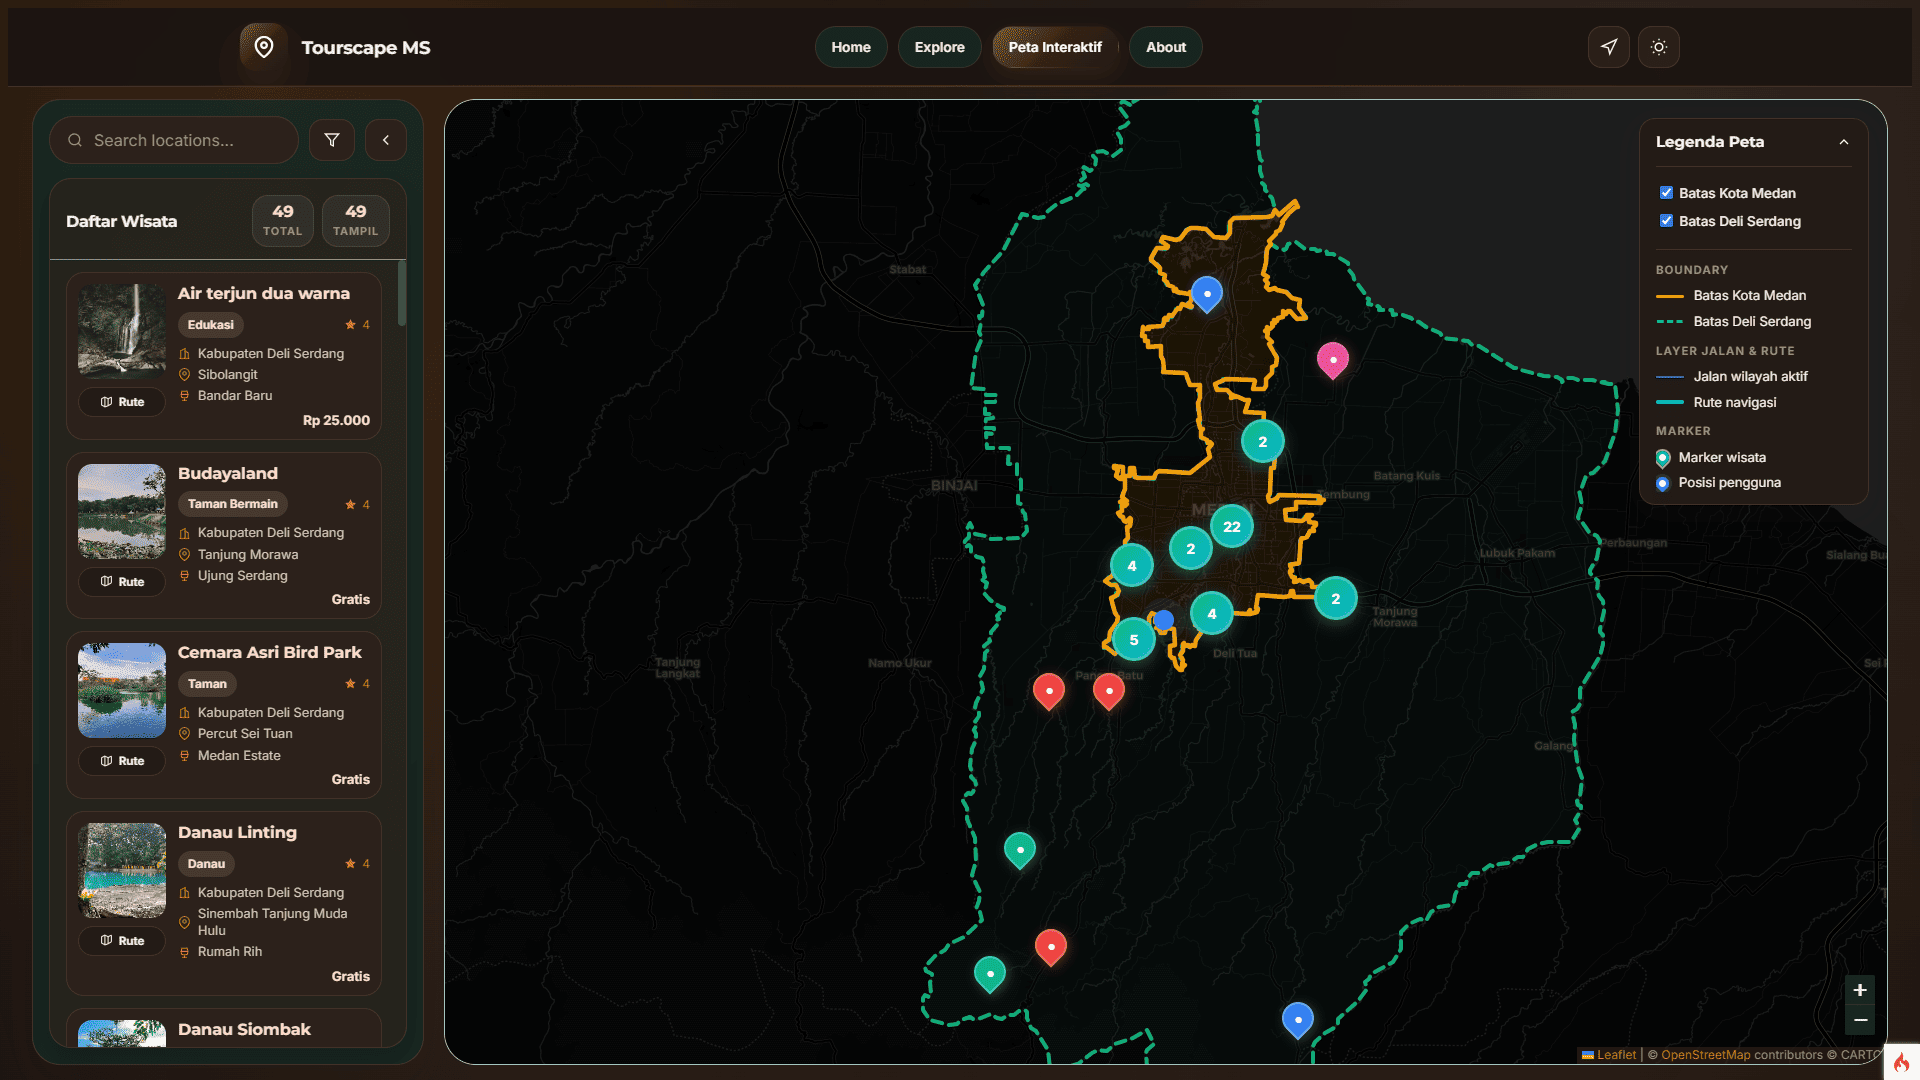The width and height of the screenshot is (1920, 1080).
Task: Click the Danau Siombak title
Action: (244, 1029)
